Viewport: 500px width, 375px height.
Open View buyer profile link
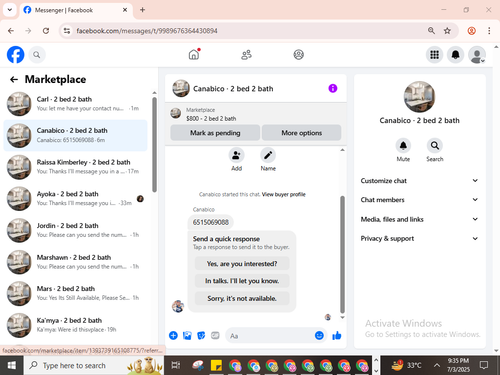(x=283, y=194)
